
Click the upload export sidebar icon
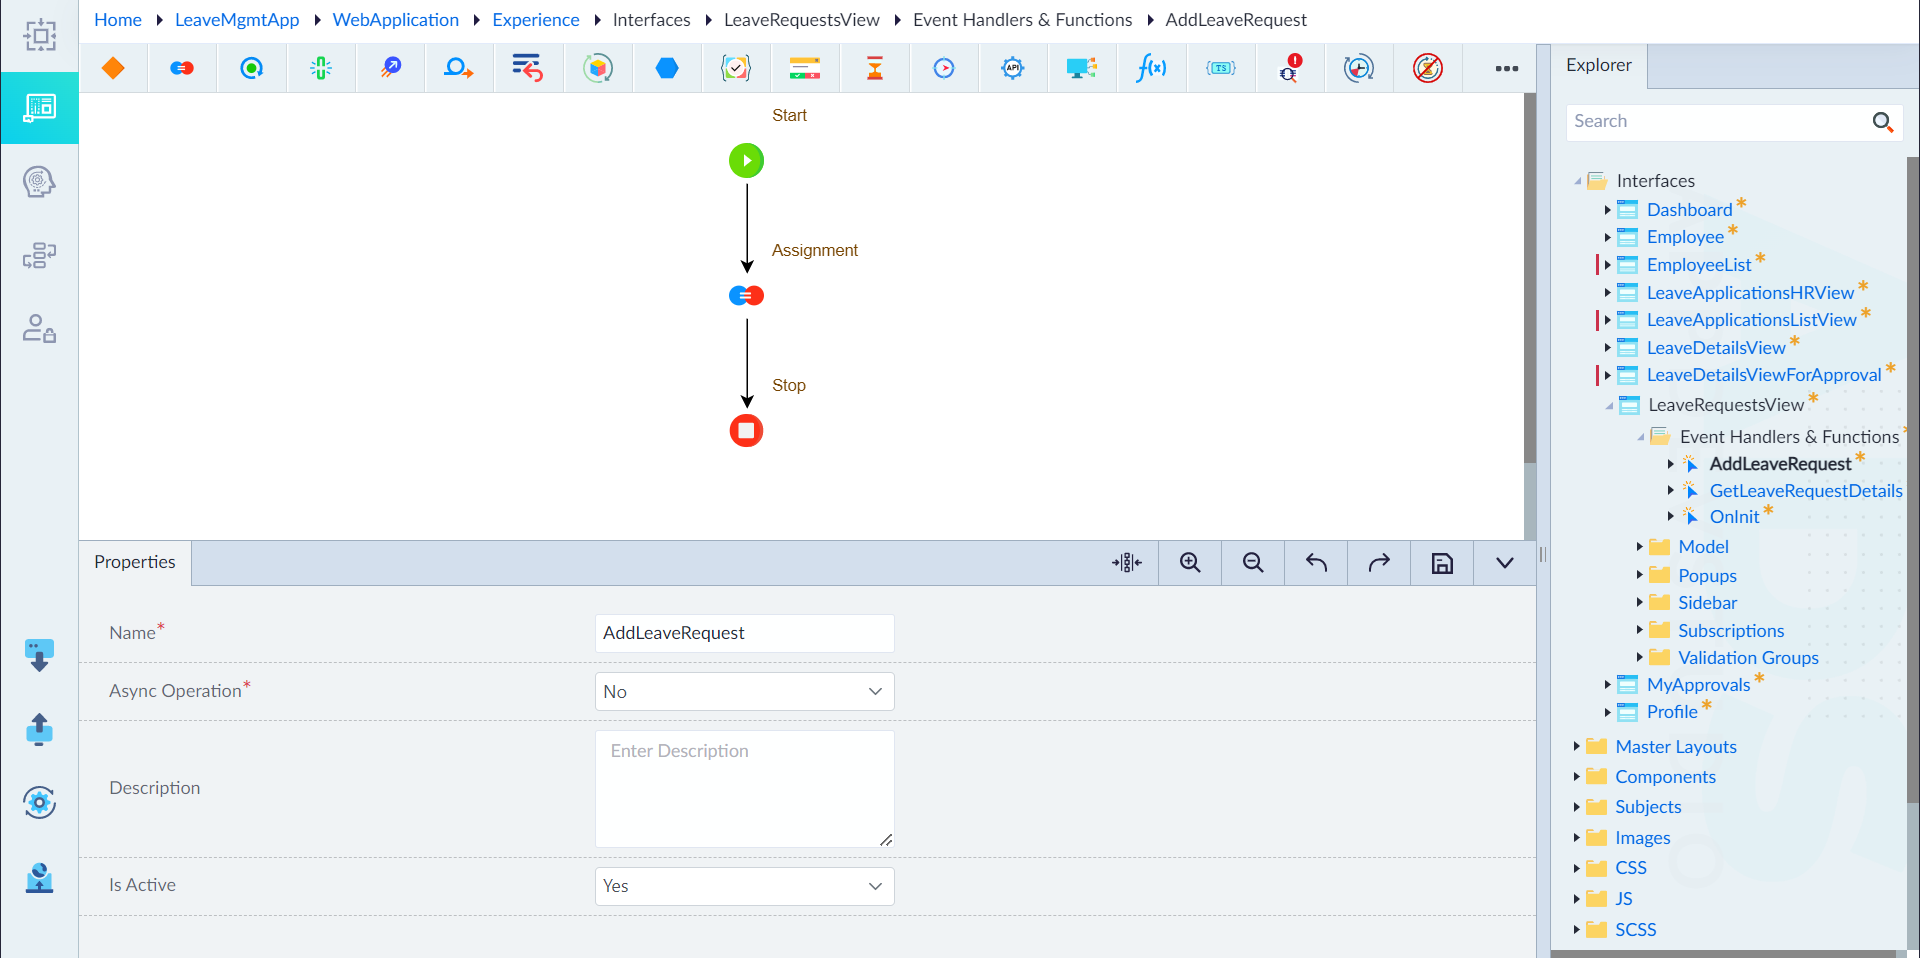coord(39,729)
